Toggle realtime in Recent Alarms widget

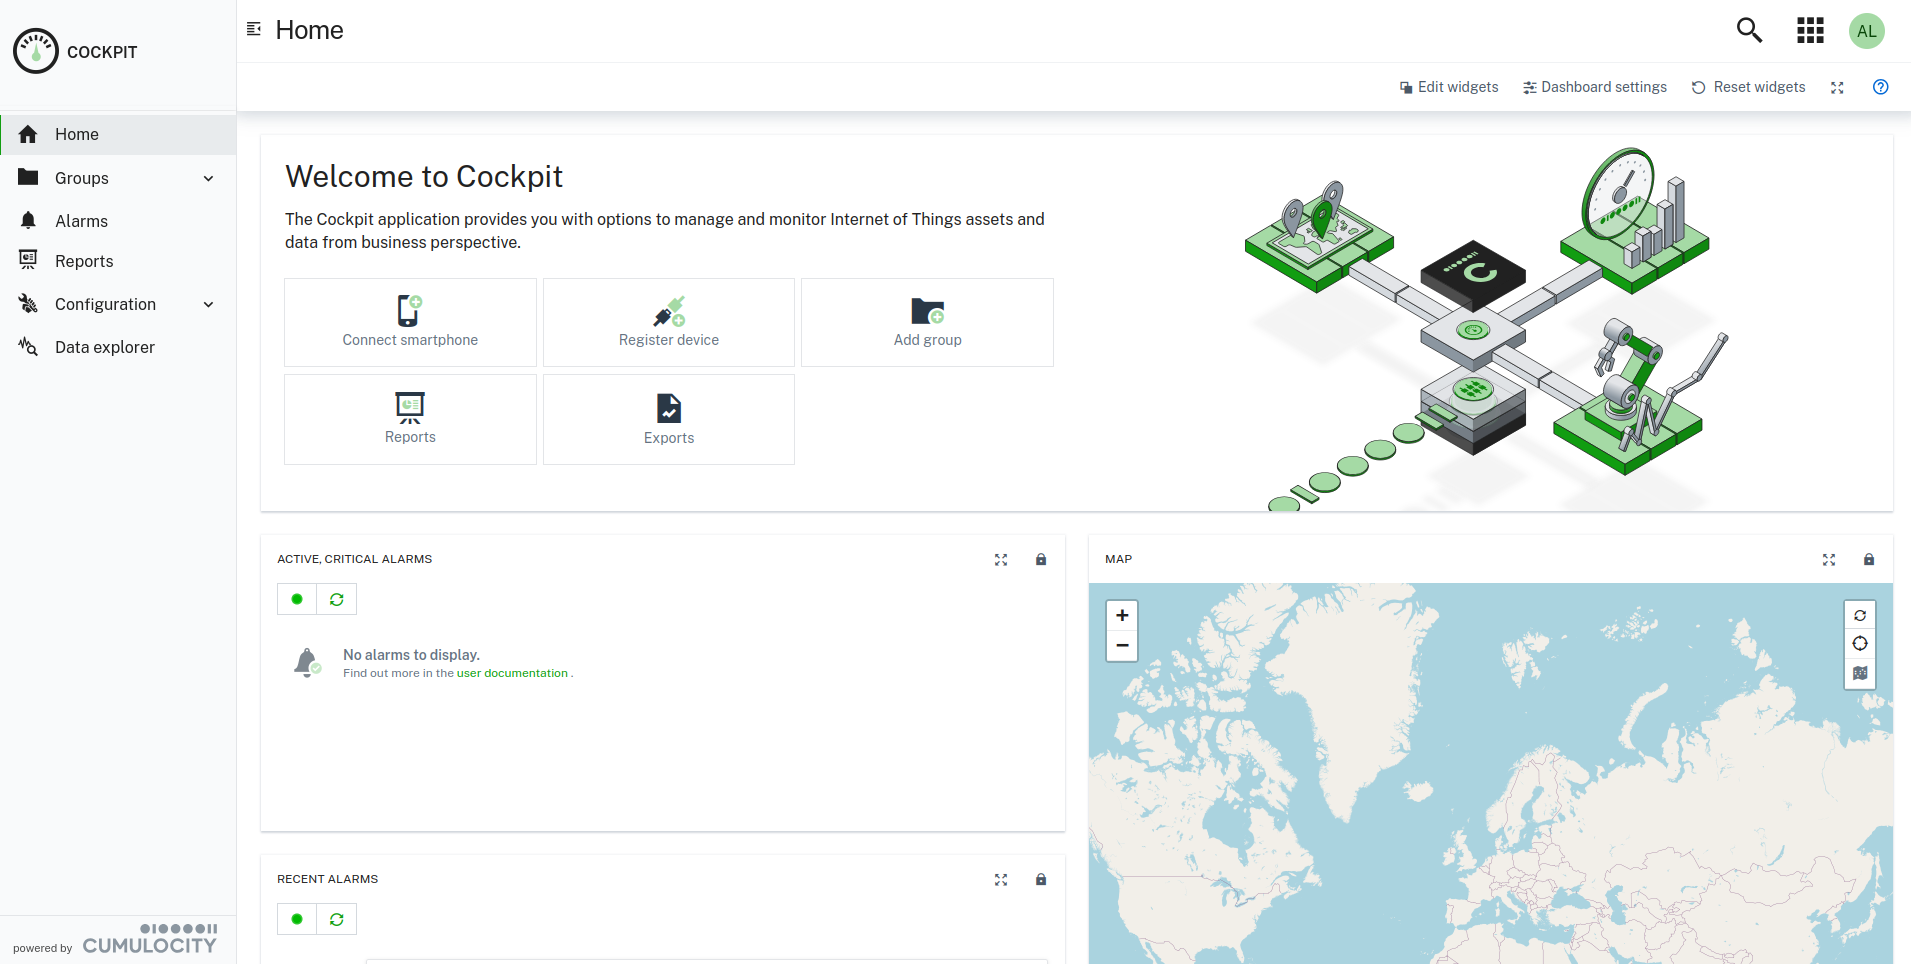click(x=297, y=919)
